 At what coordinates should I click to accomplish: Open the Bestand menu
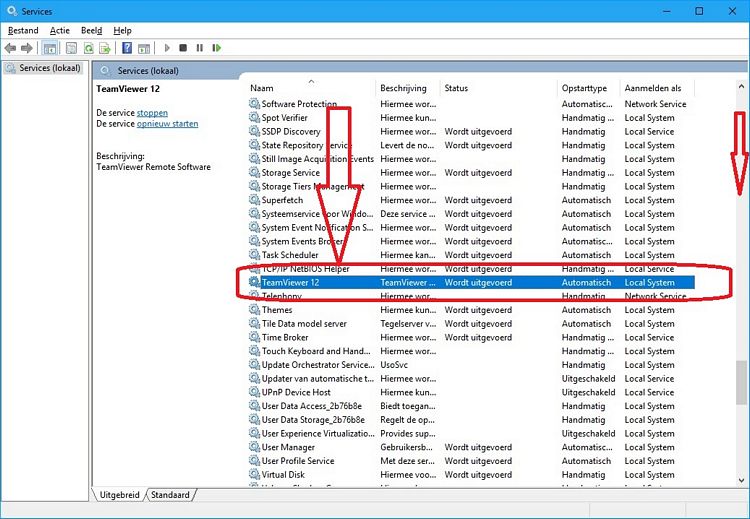tap(23, 31)
